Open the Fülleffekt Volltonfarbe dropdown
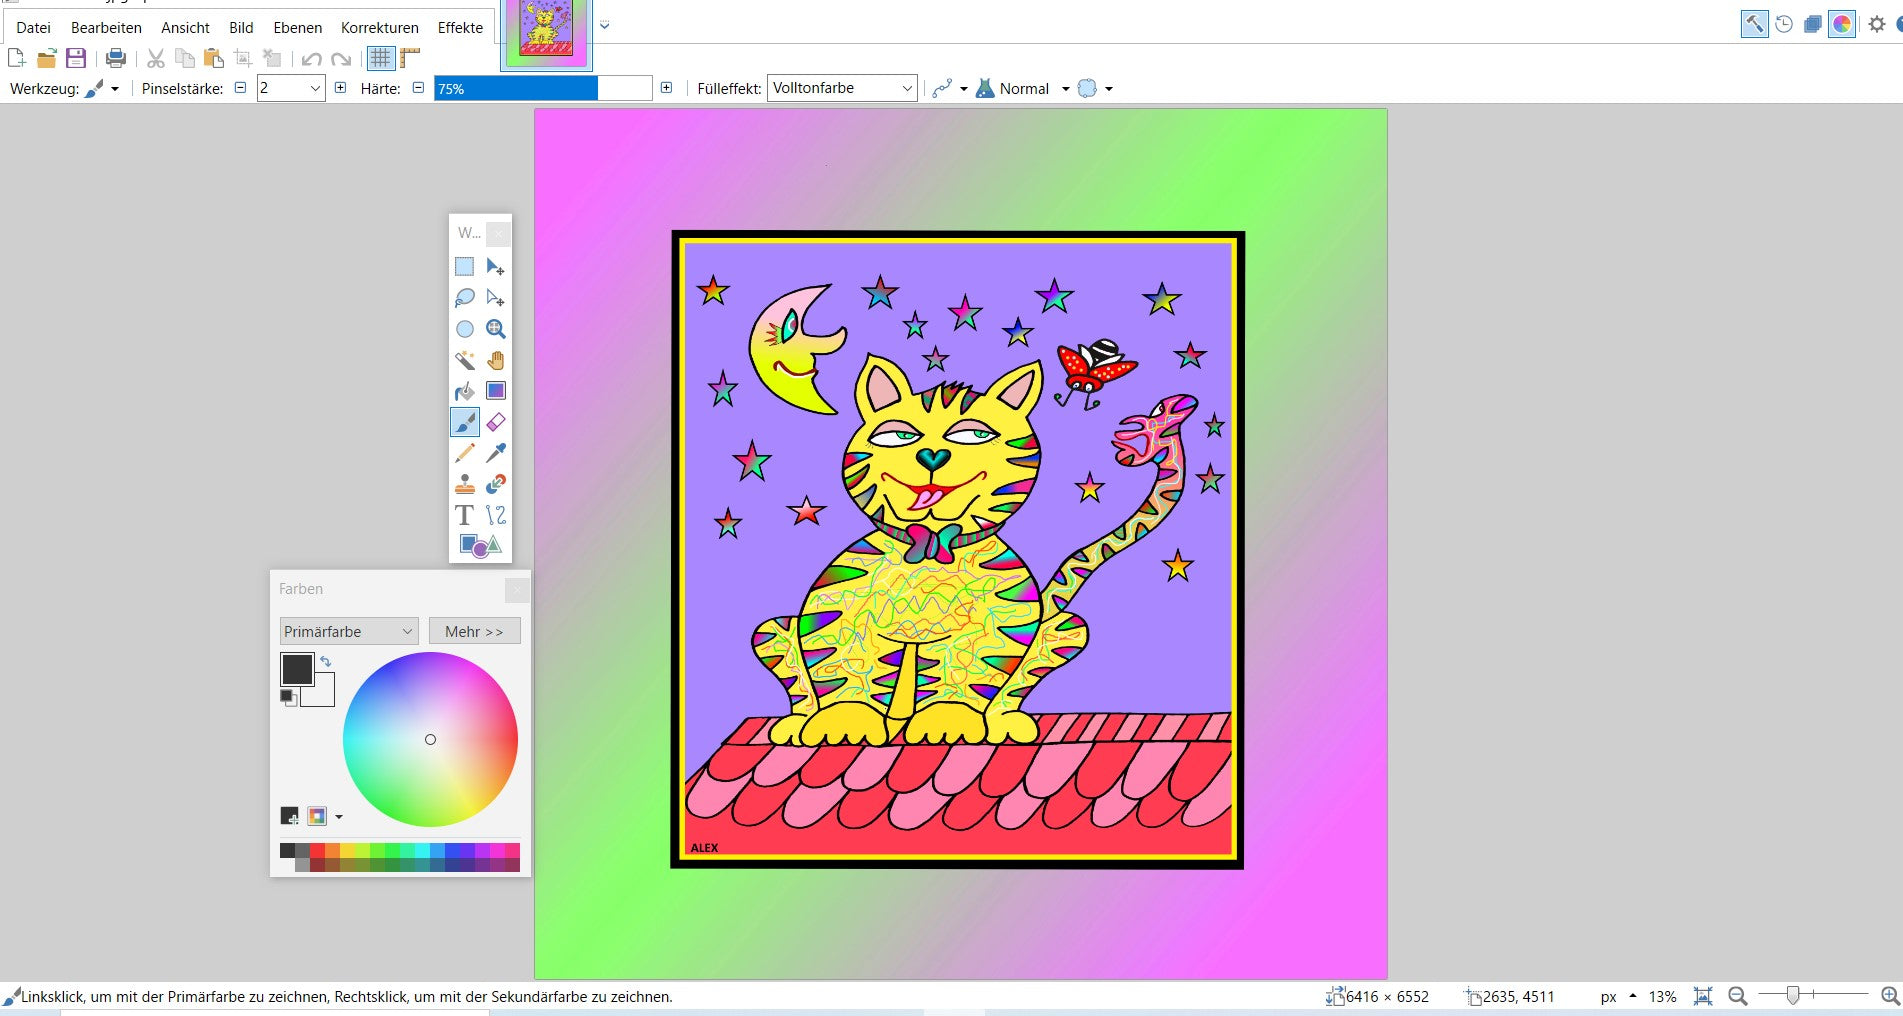Viewport: 1903px width, 1016px height. pos(842,88)
